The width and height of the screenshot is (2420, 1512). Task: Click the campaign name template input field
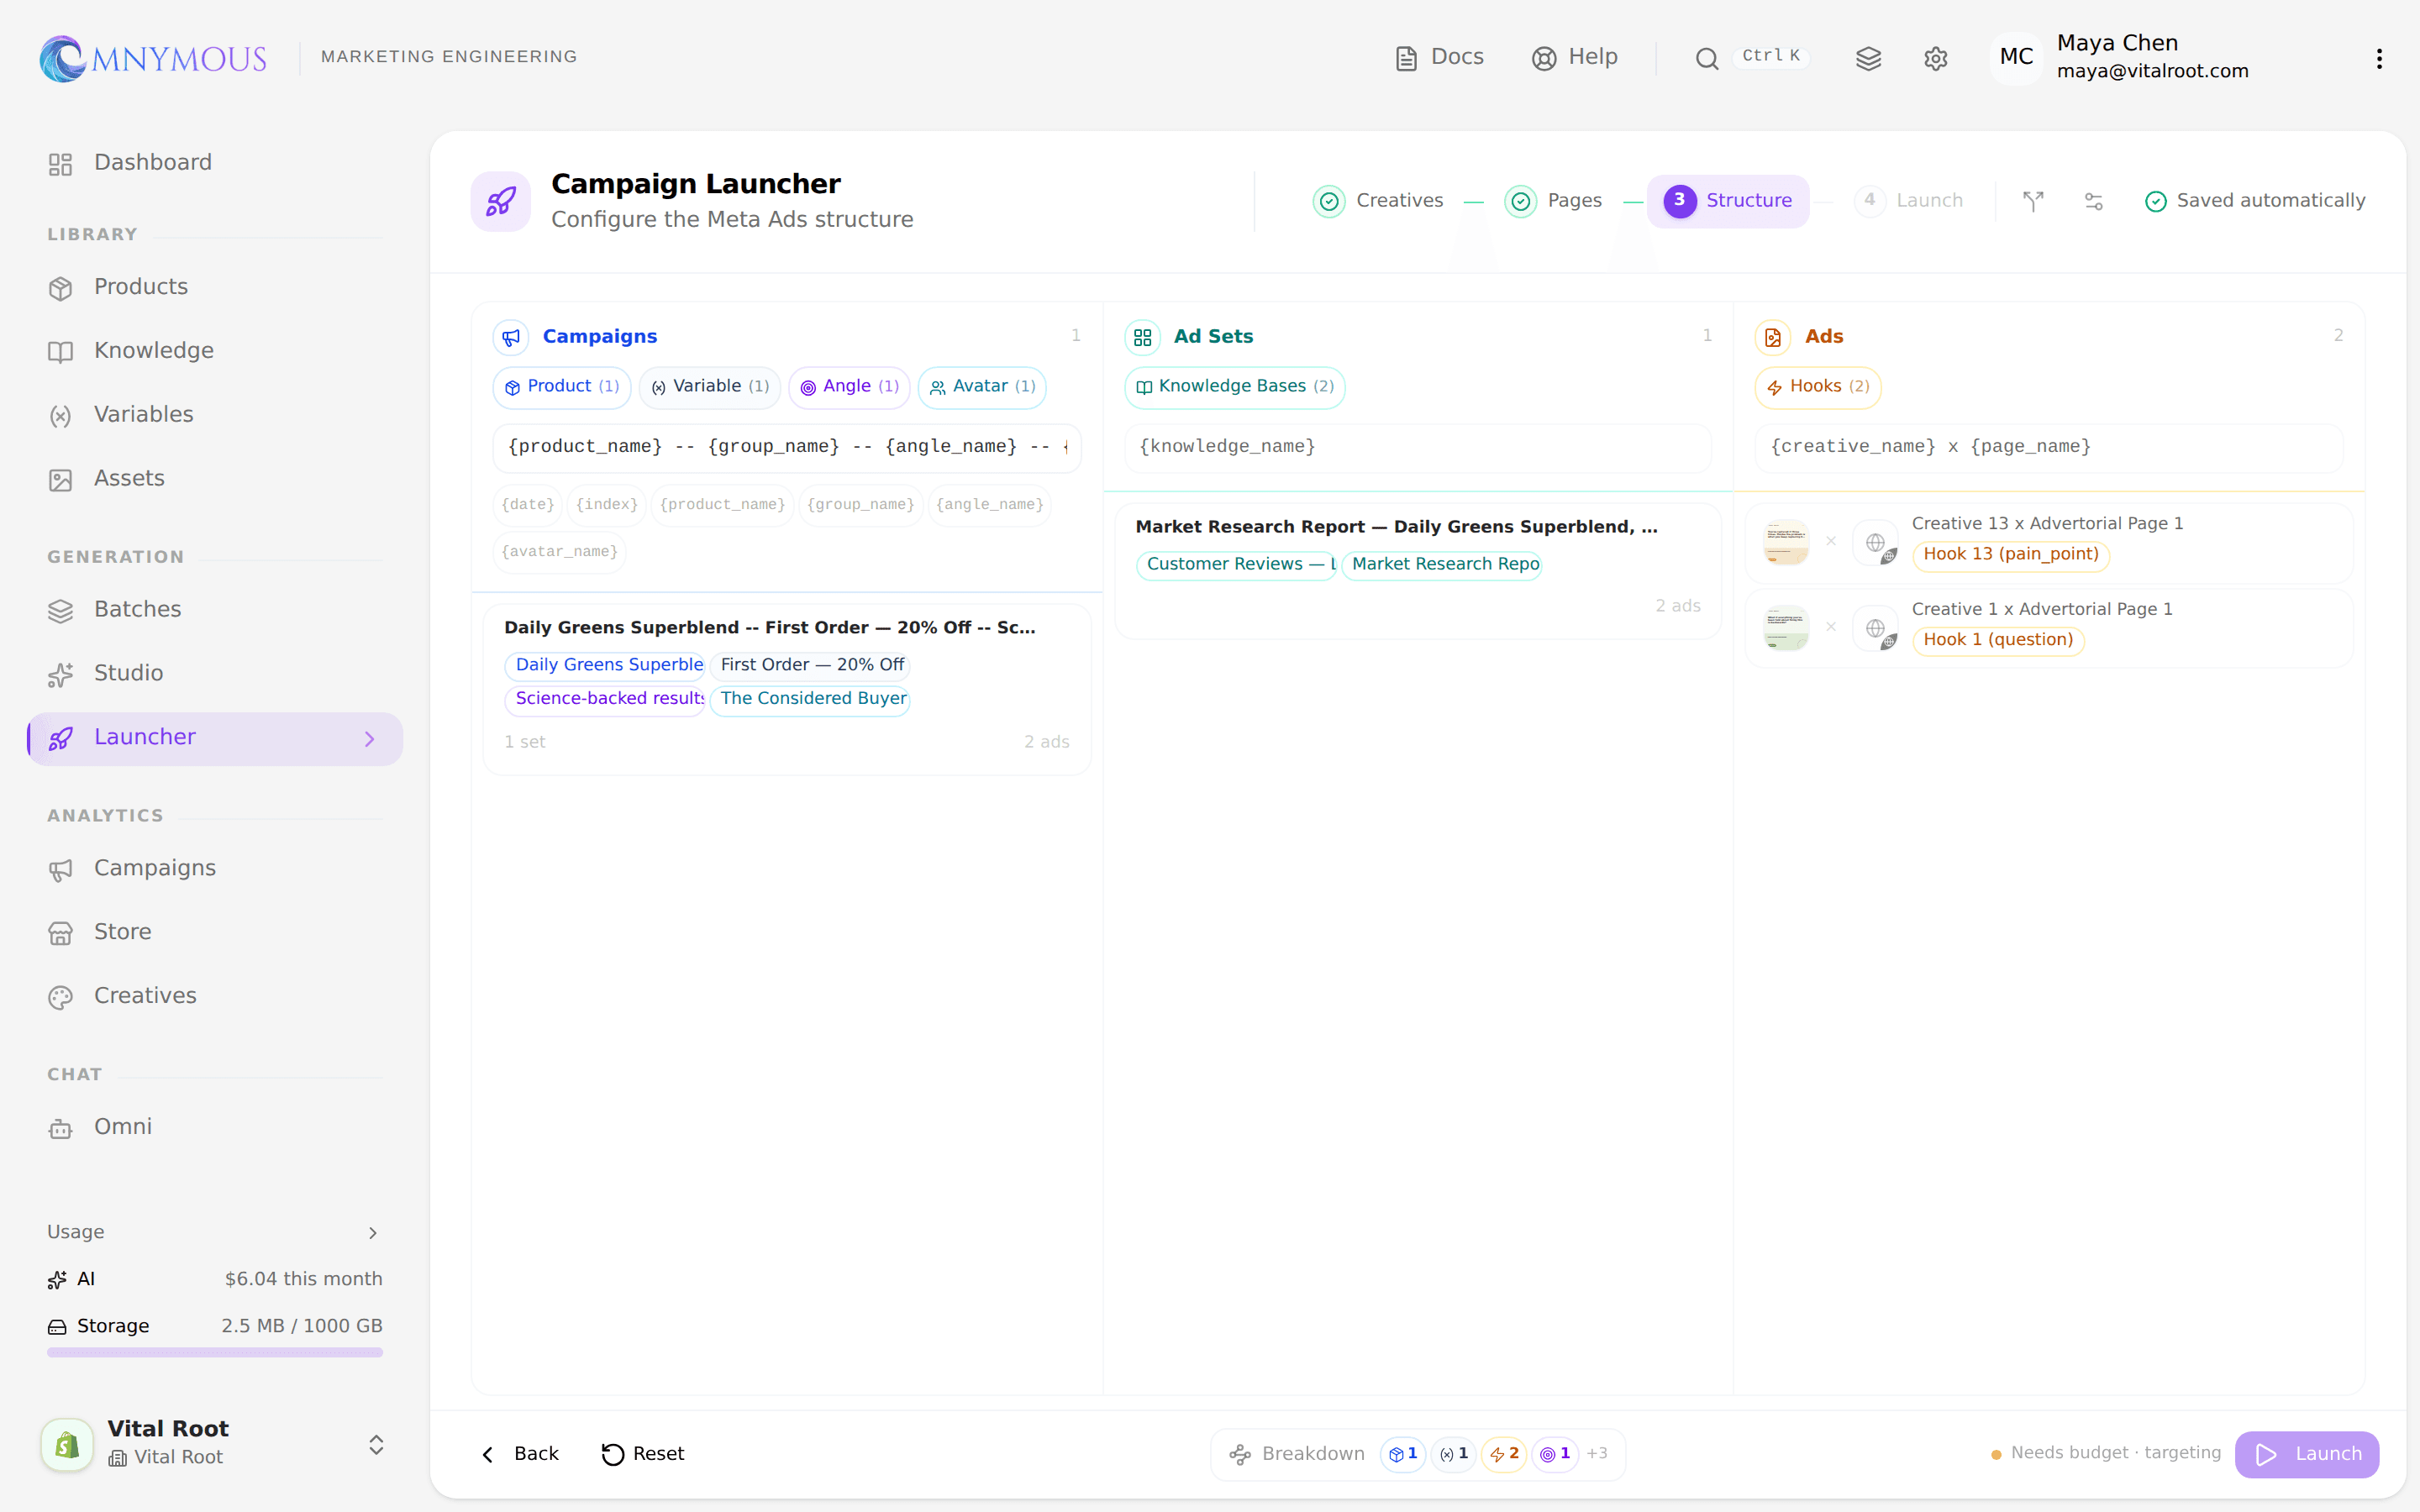pos(787,447)
